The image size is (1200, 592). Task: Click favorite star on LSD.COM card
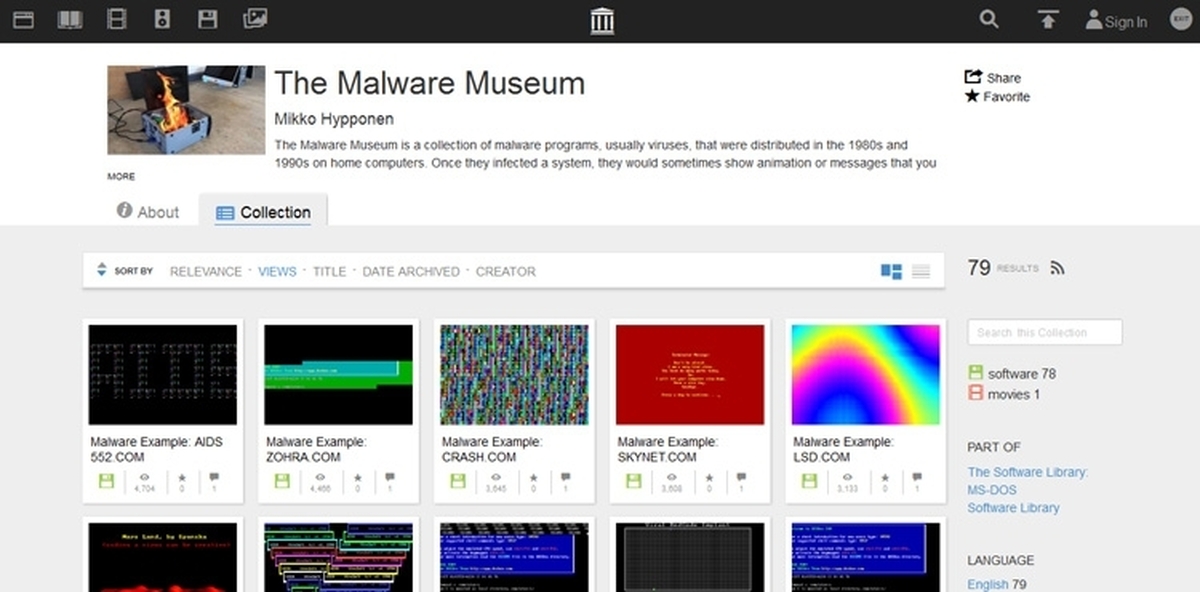tap(884, 477)
